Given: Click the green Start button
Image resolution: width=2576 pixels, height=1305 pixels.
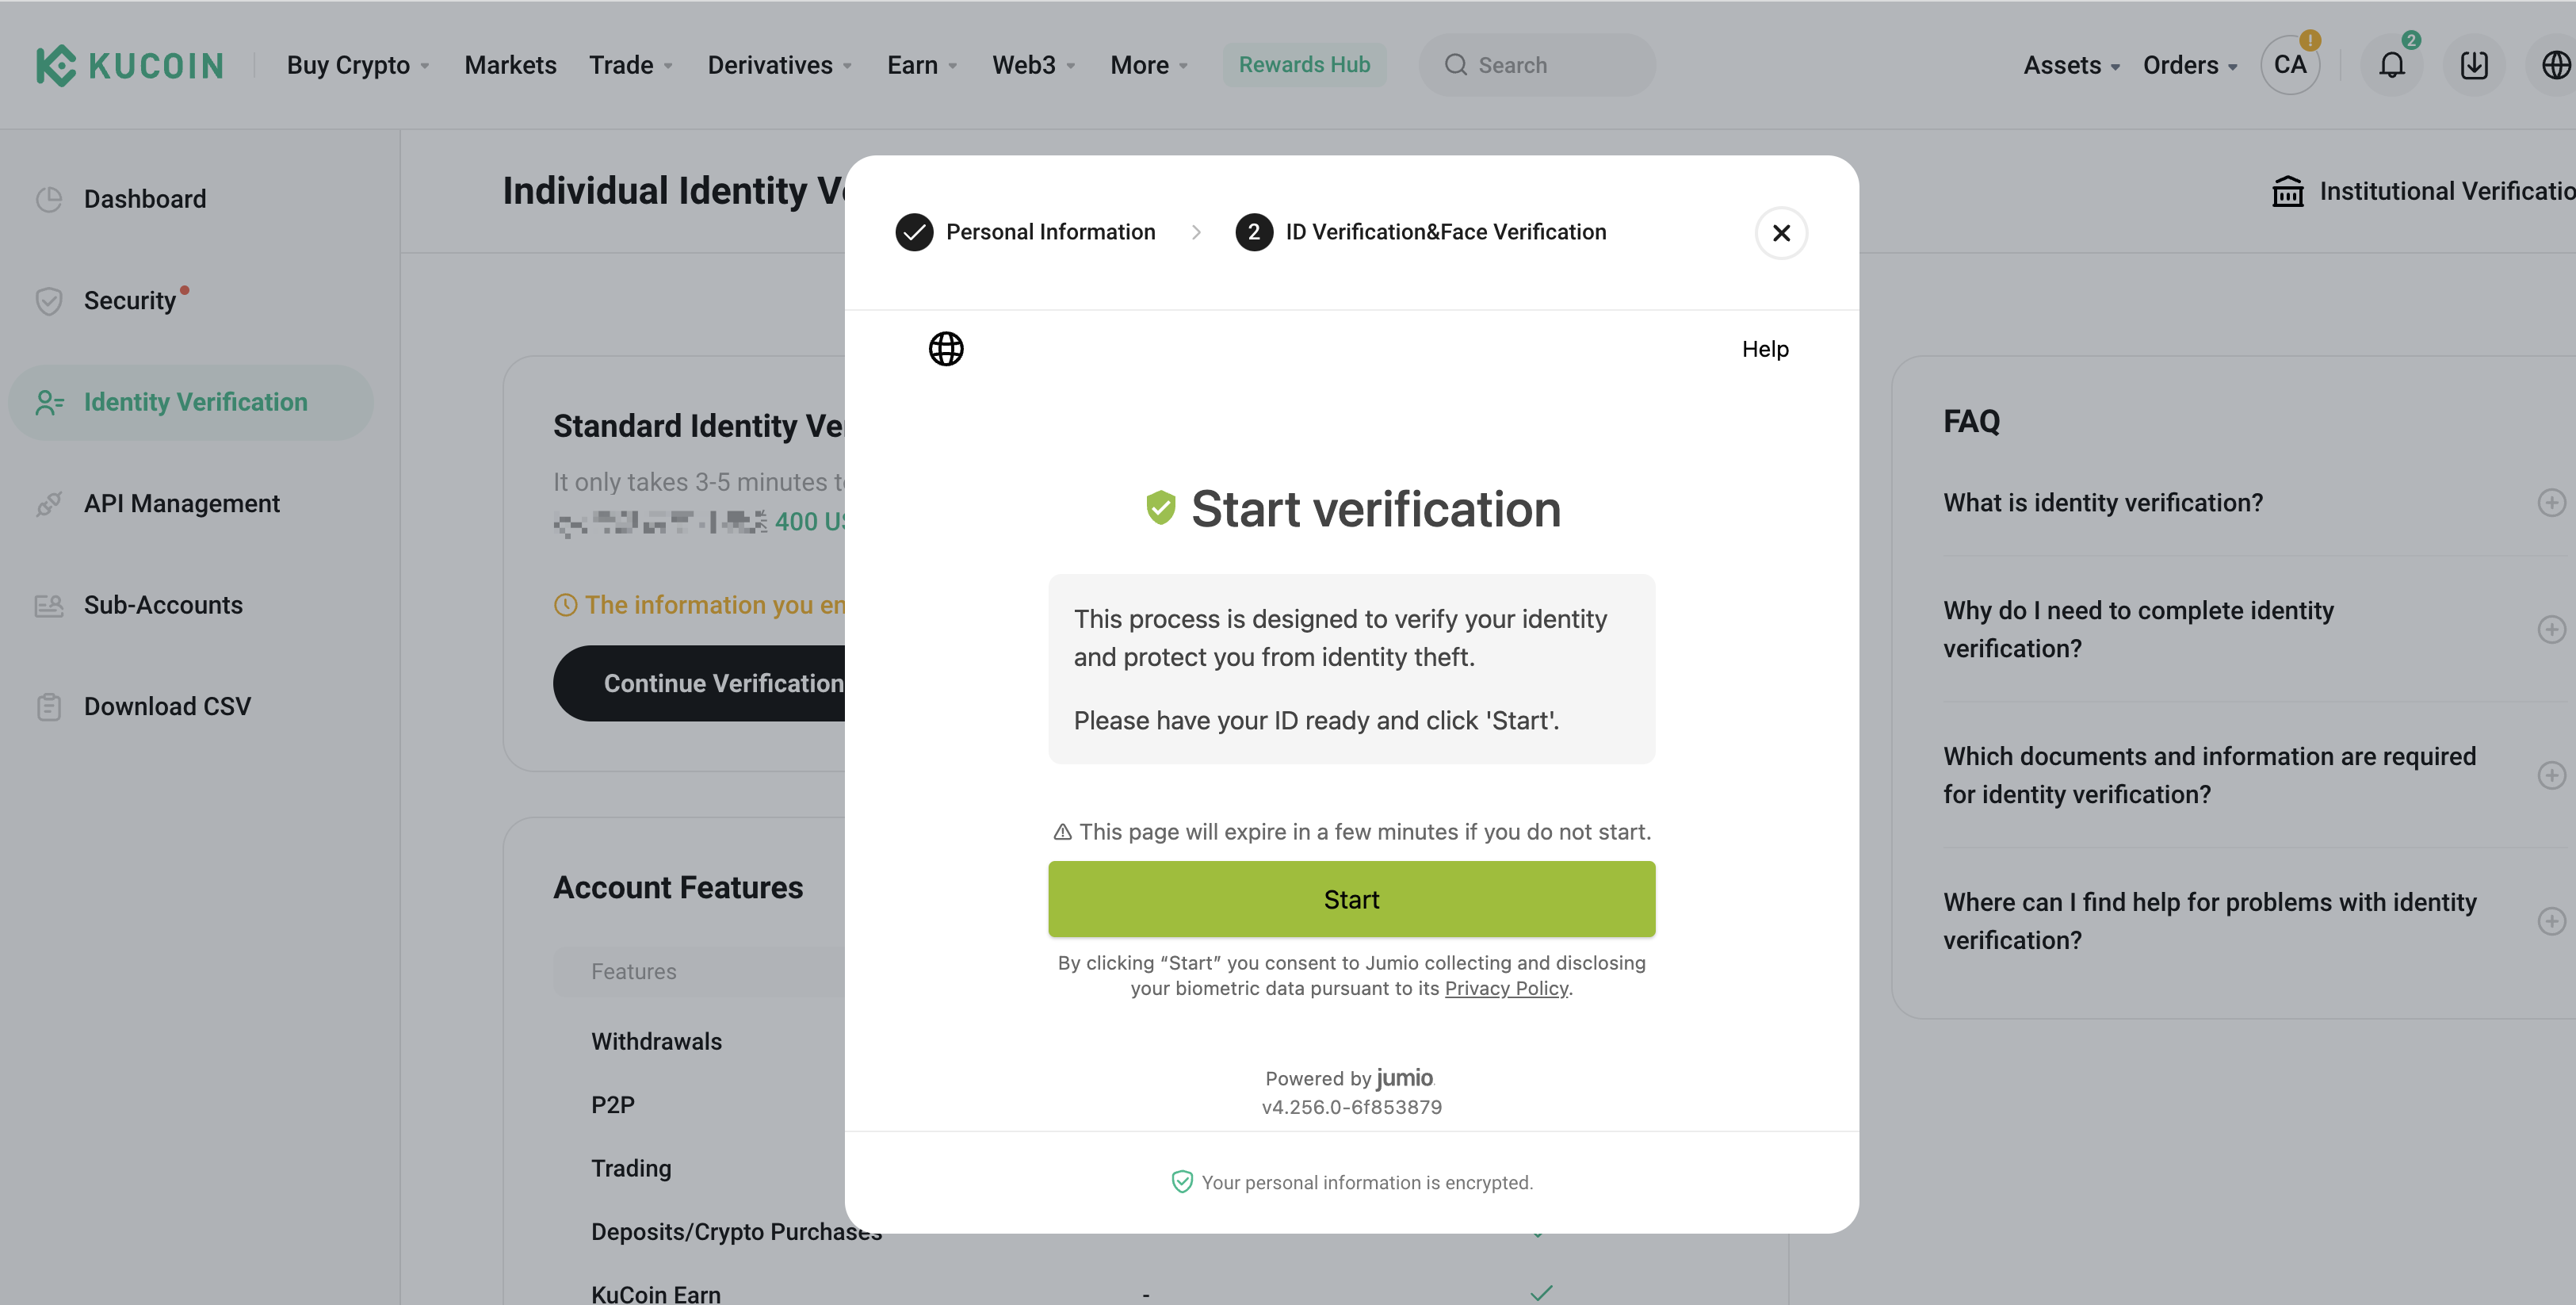Looking at the screenshot, I should 1351,898.
